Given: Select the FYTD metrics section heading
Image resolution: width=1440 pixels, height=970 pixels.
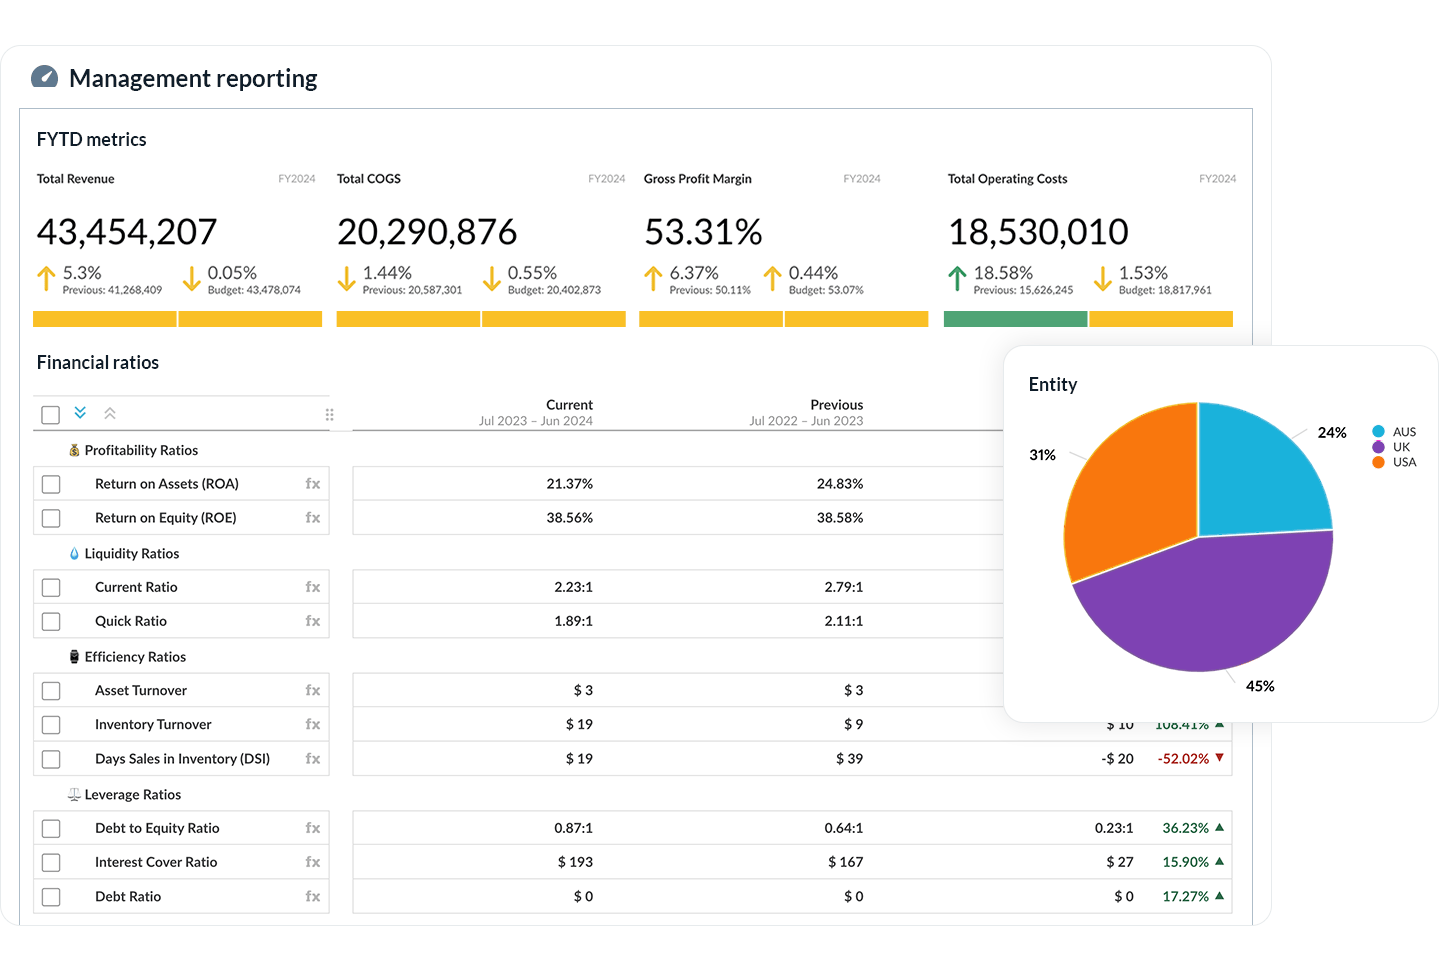Looking at the screenshot, I should 91,140.
